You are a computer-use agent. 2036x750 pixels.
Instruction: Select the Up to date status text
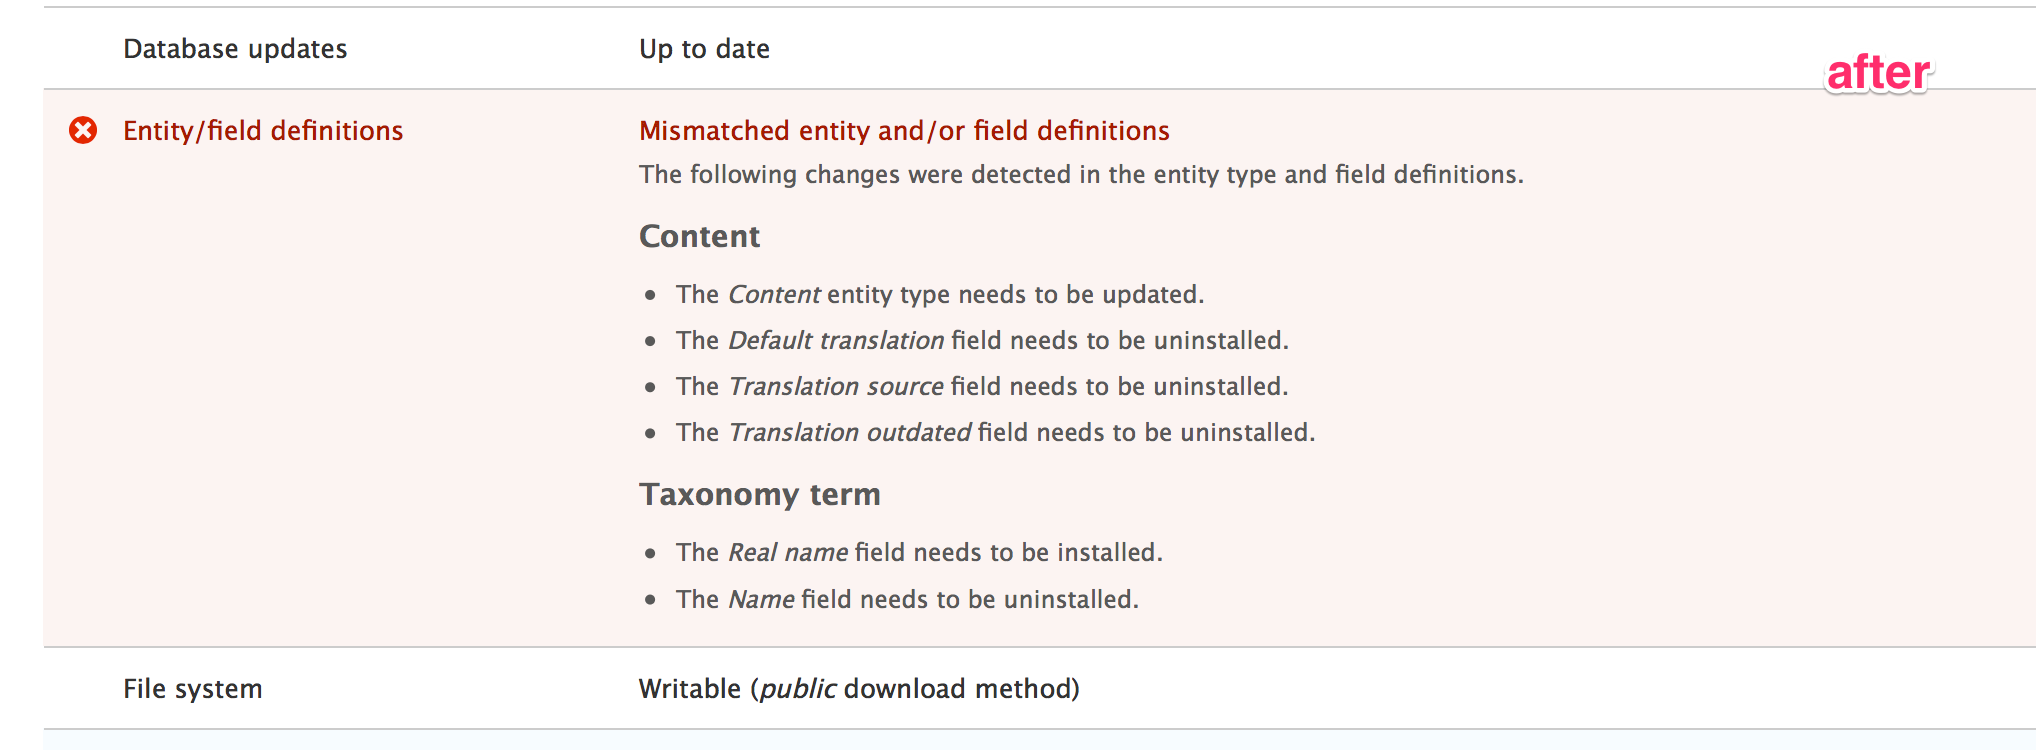pyautogui.click(x=704, y=48)
